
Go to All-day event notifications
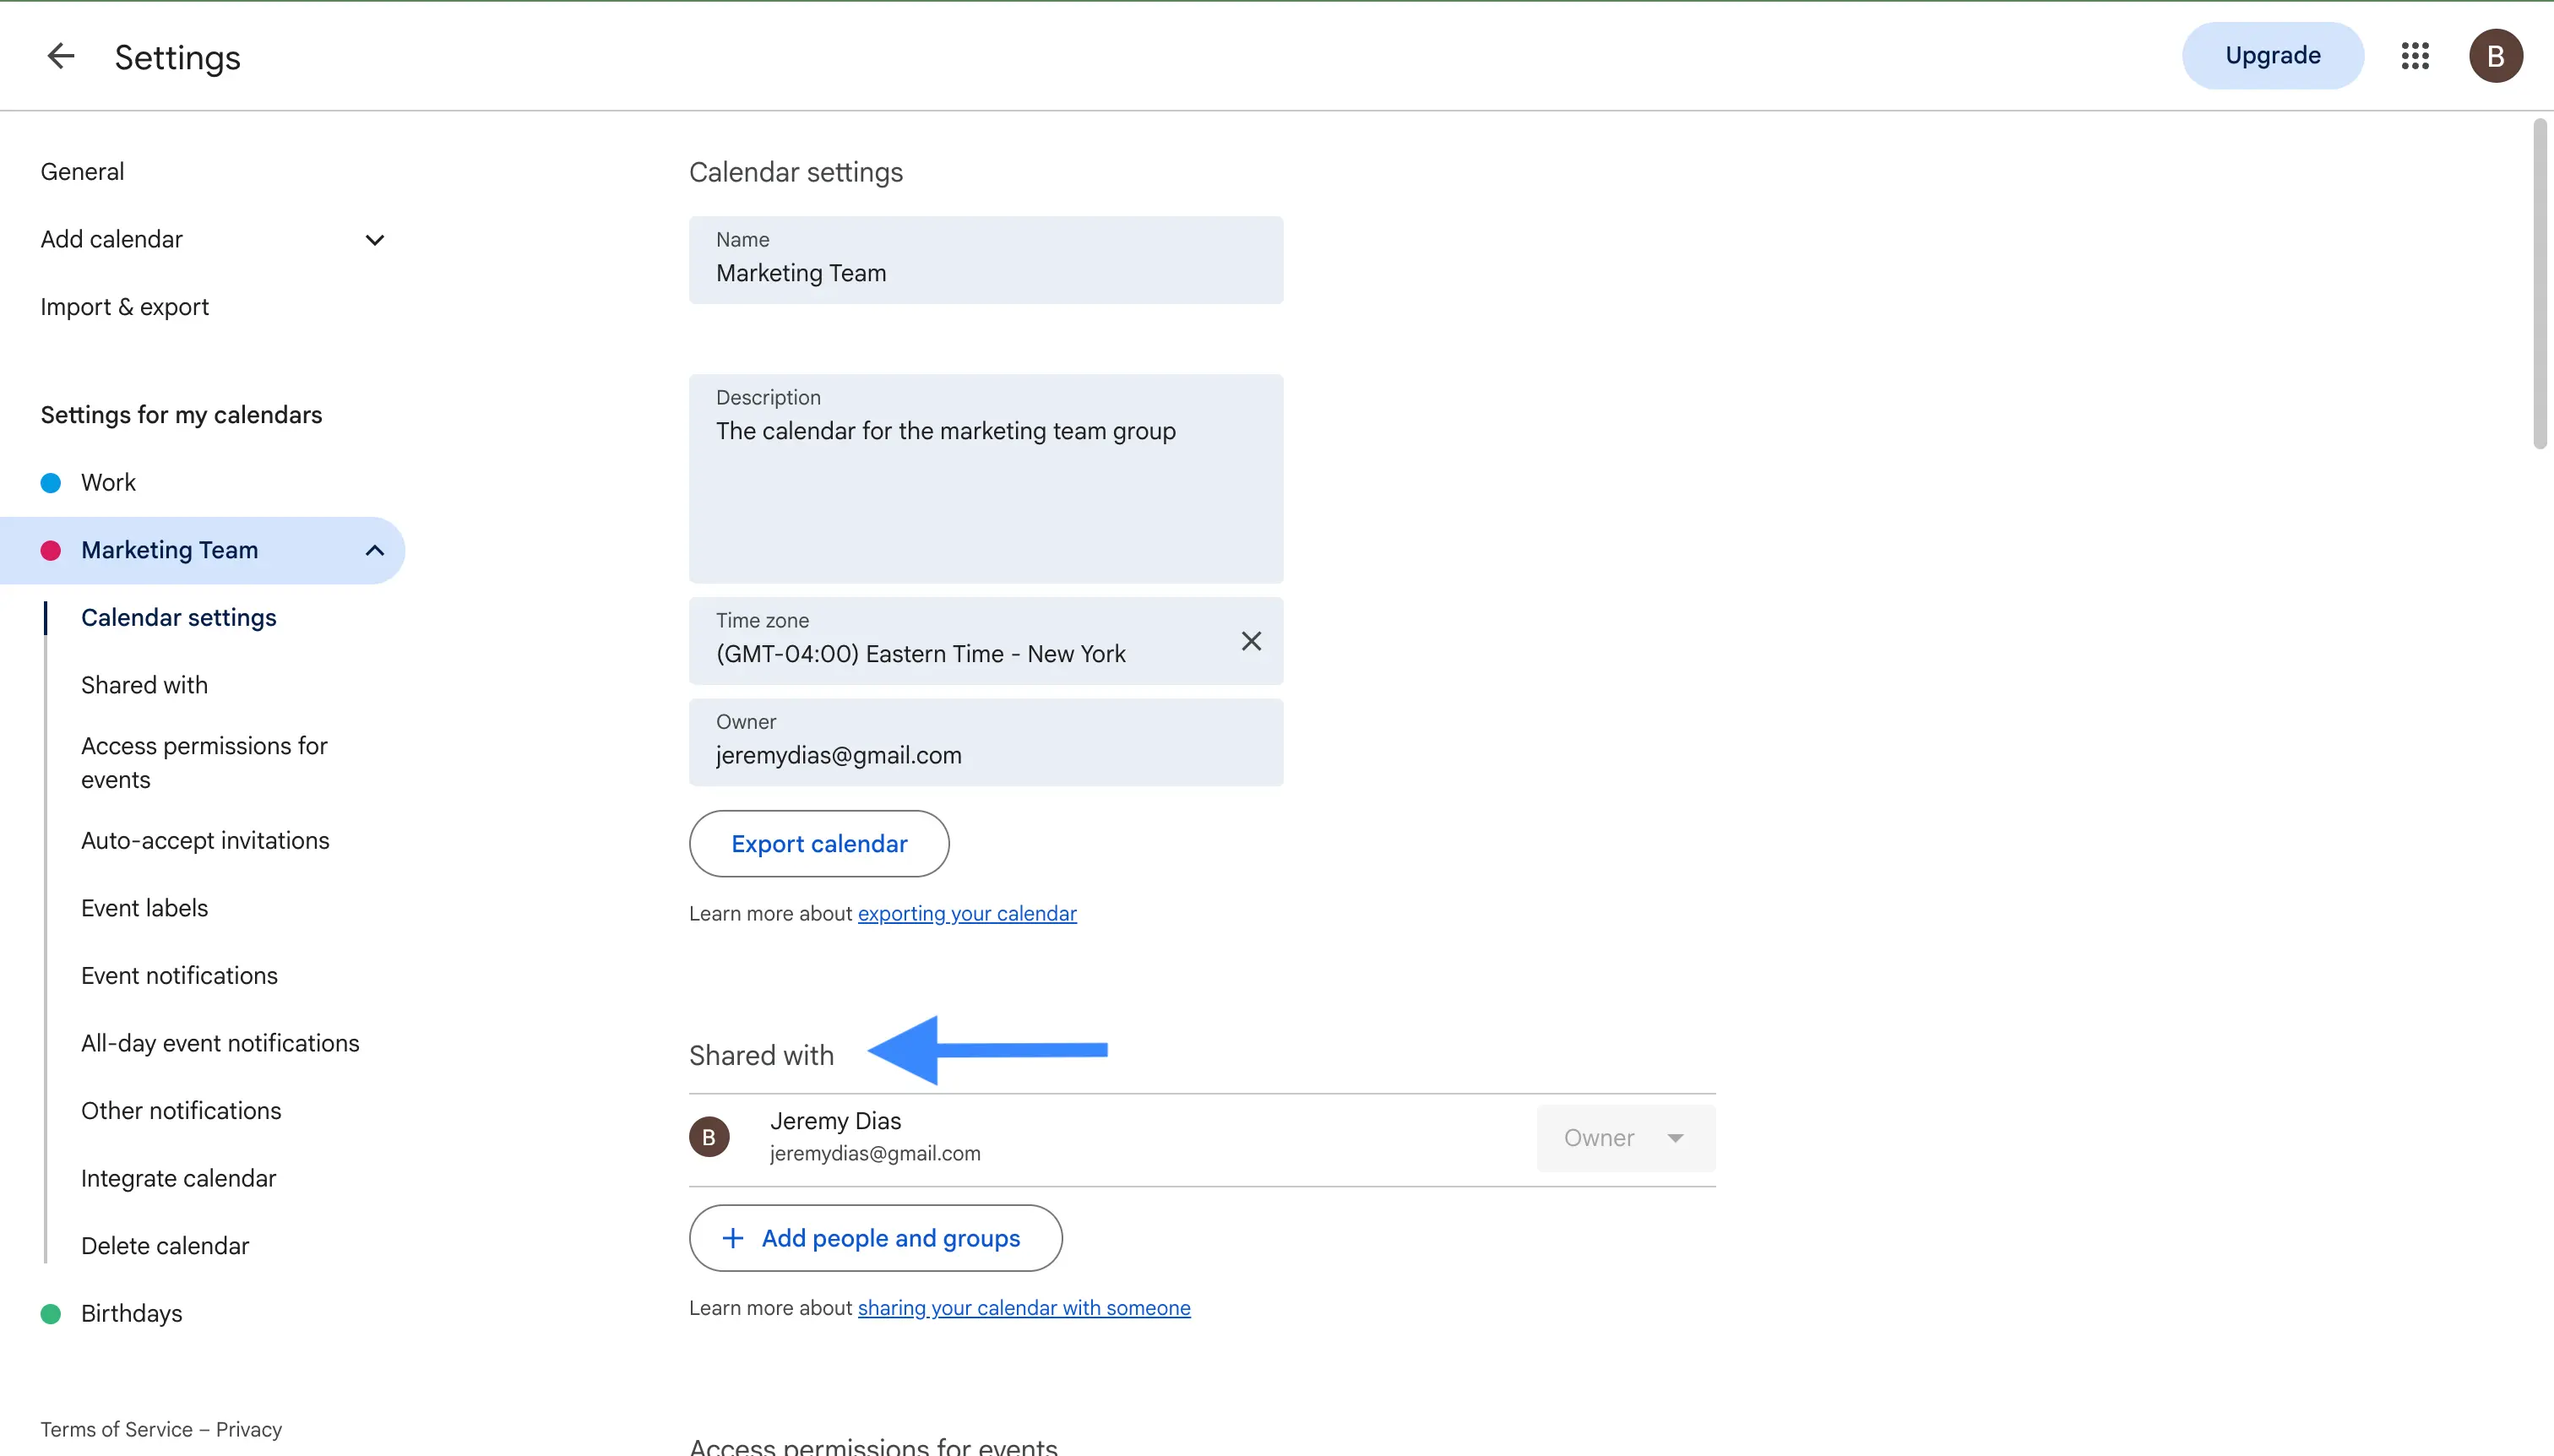coord(220,1043)
